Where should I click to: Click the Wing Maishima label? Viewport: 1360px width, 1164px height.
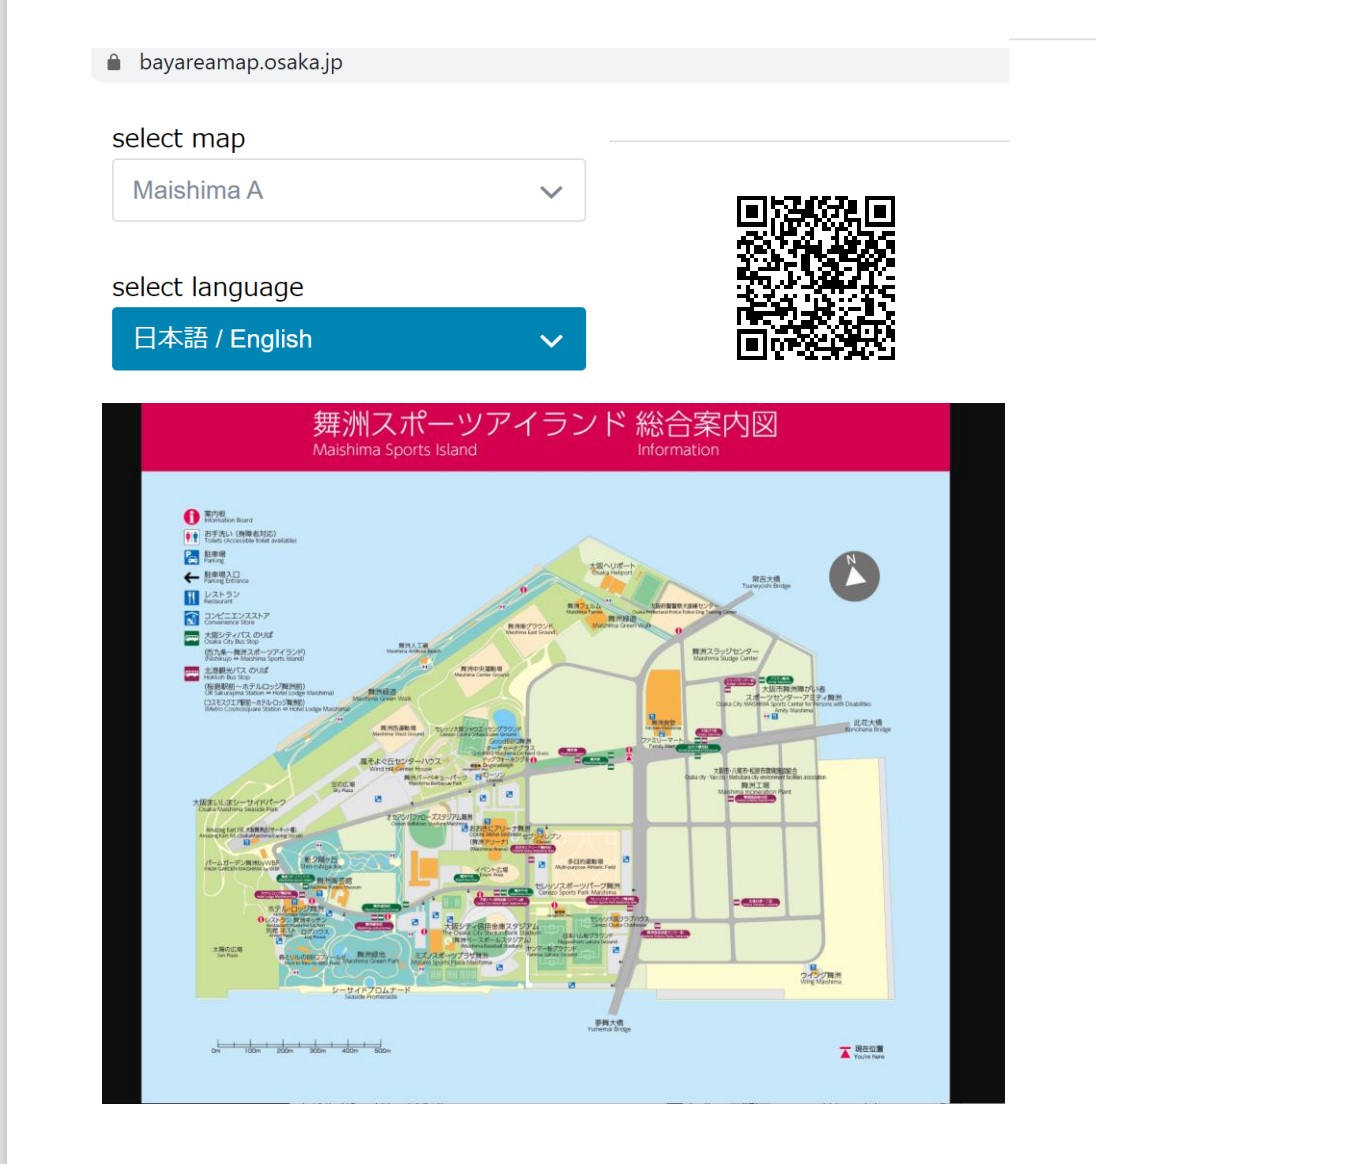[x=821, y=978]
